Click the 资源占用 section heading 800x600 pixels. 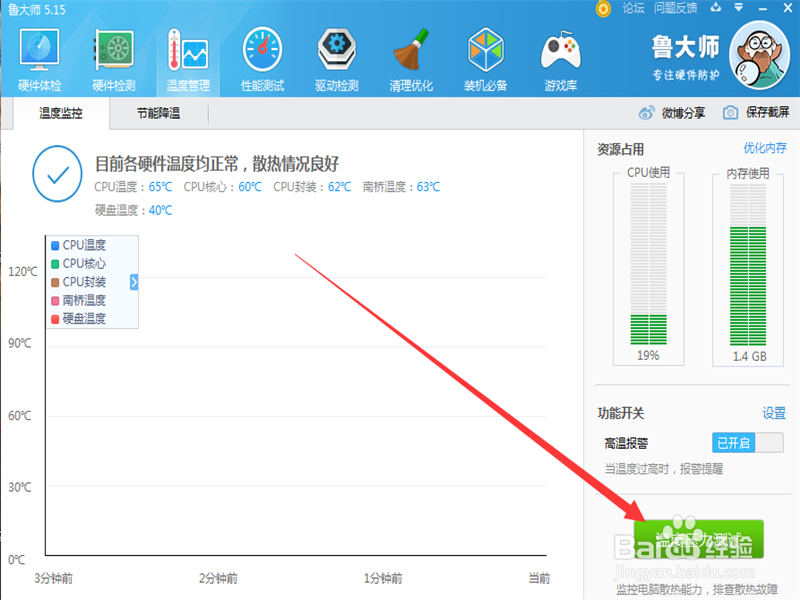tap(620, 149)
